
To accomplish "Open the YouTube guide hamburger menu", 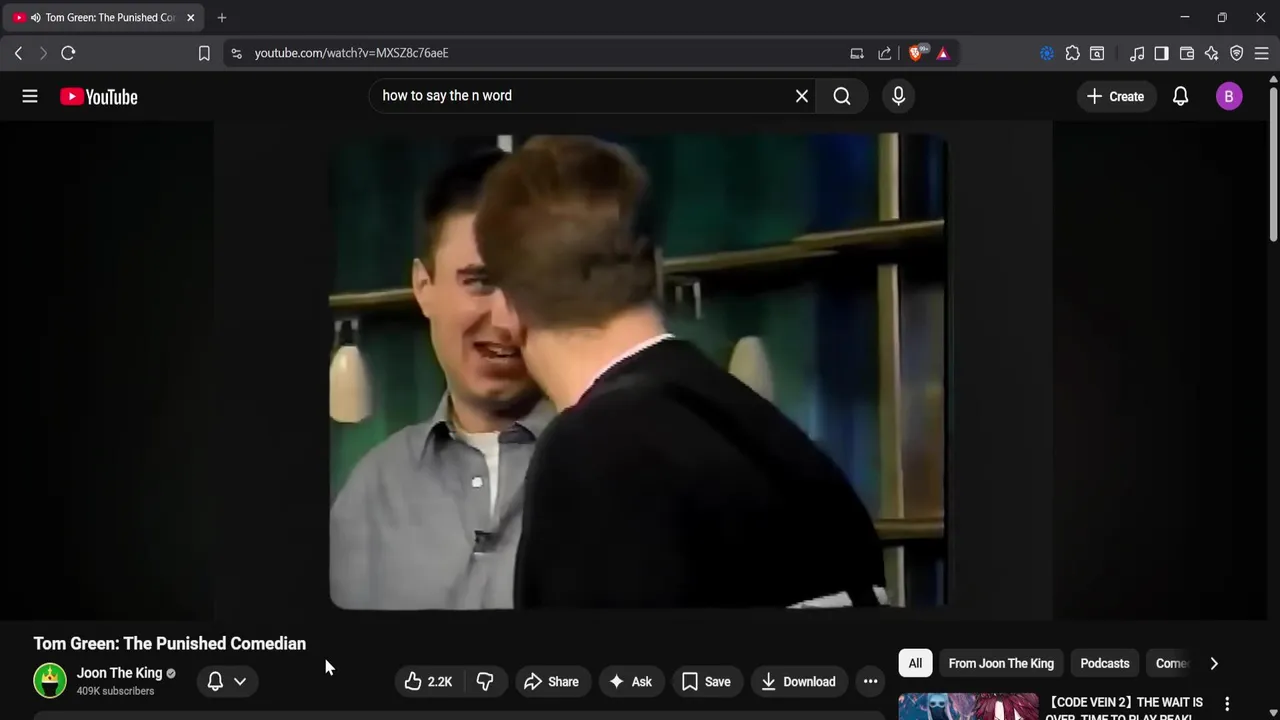I will tap(30, 96).
